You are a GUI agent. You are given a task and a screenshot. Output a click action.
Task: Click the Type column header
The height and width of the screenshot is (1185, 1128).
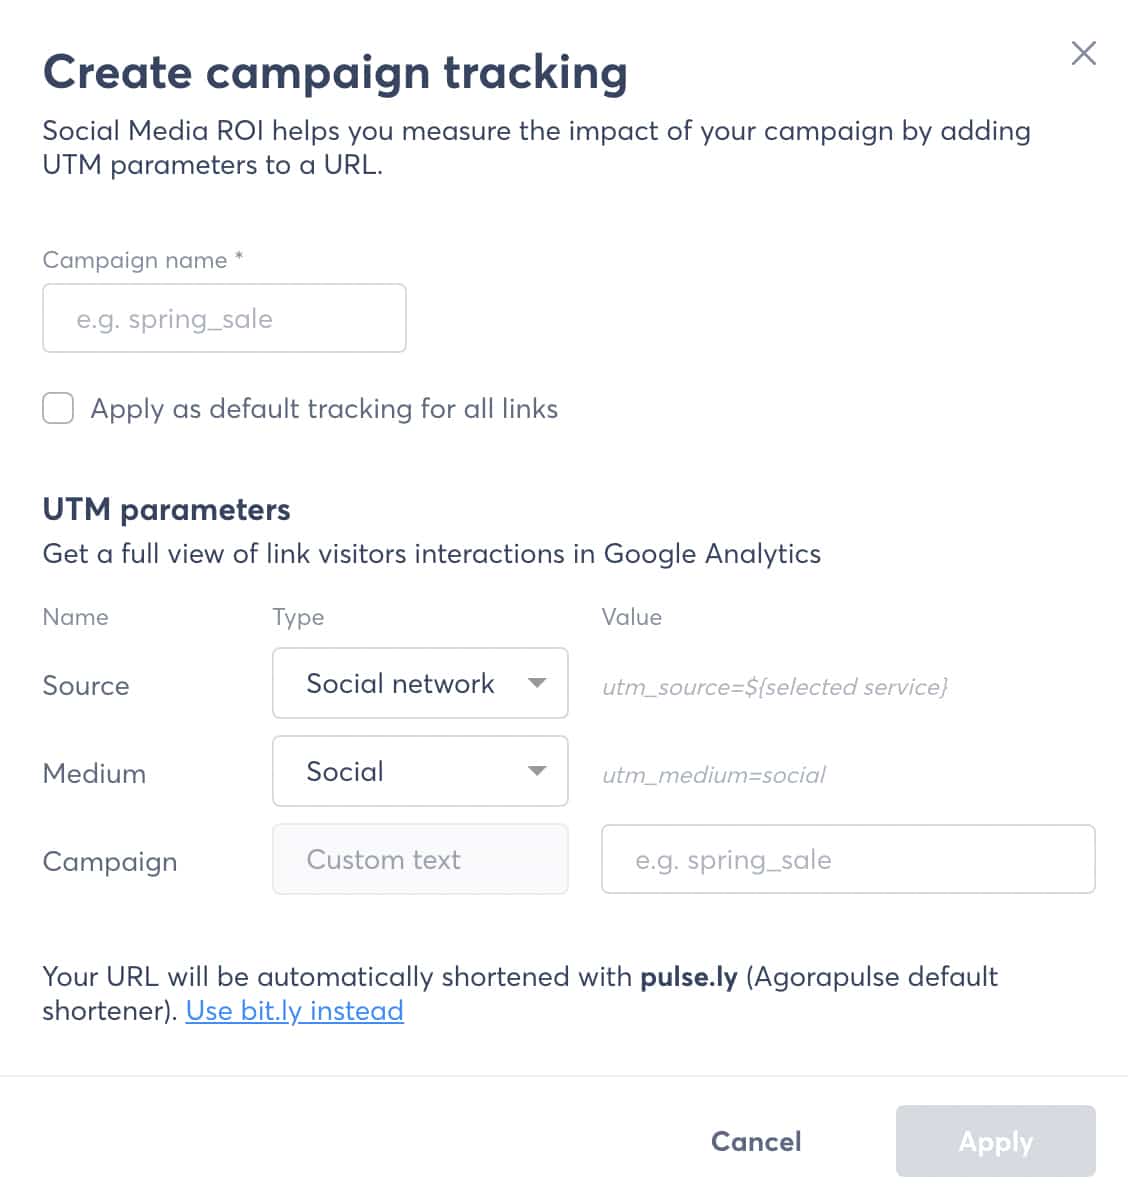298,617
